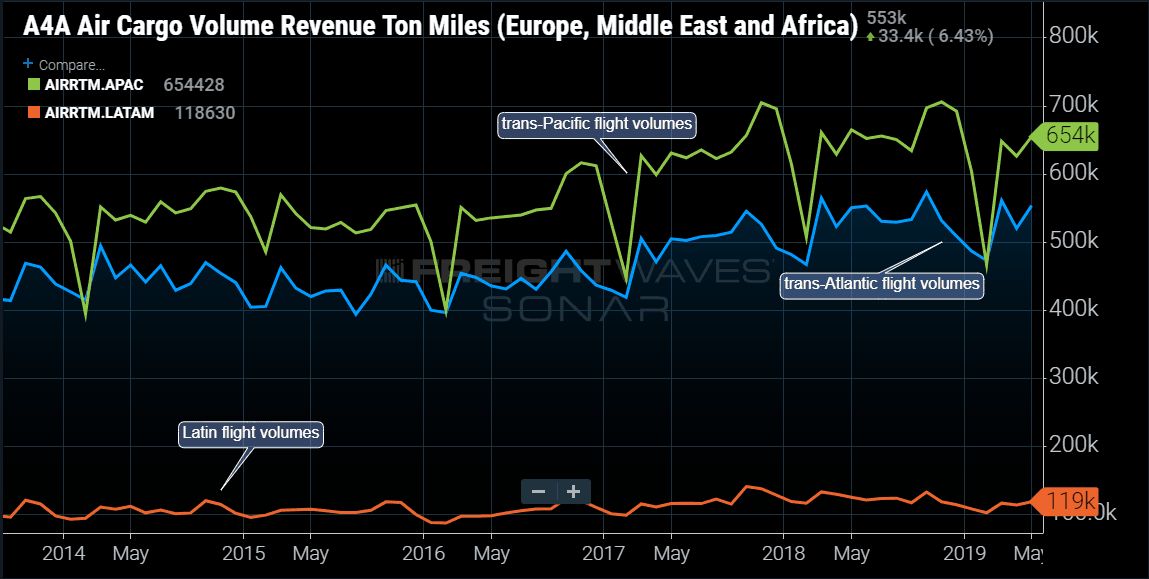The width and height of the screenshot is (1149, 579).
Task: Open the Compare... option
Action: (x=72, y=65)
